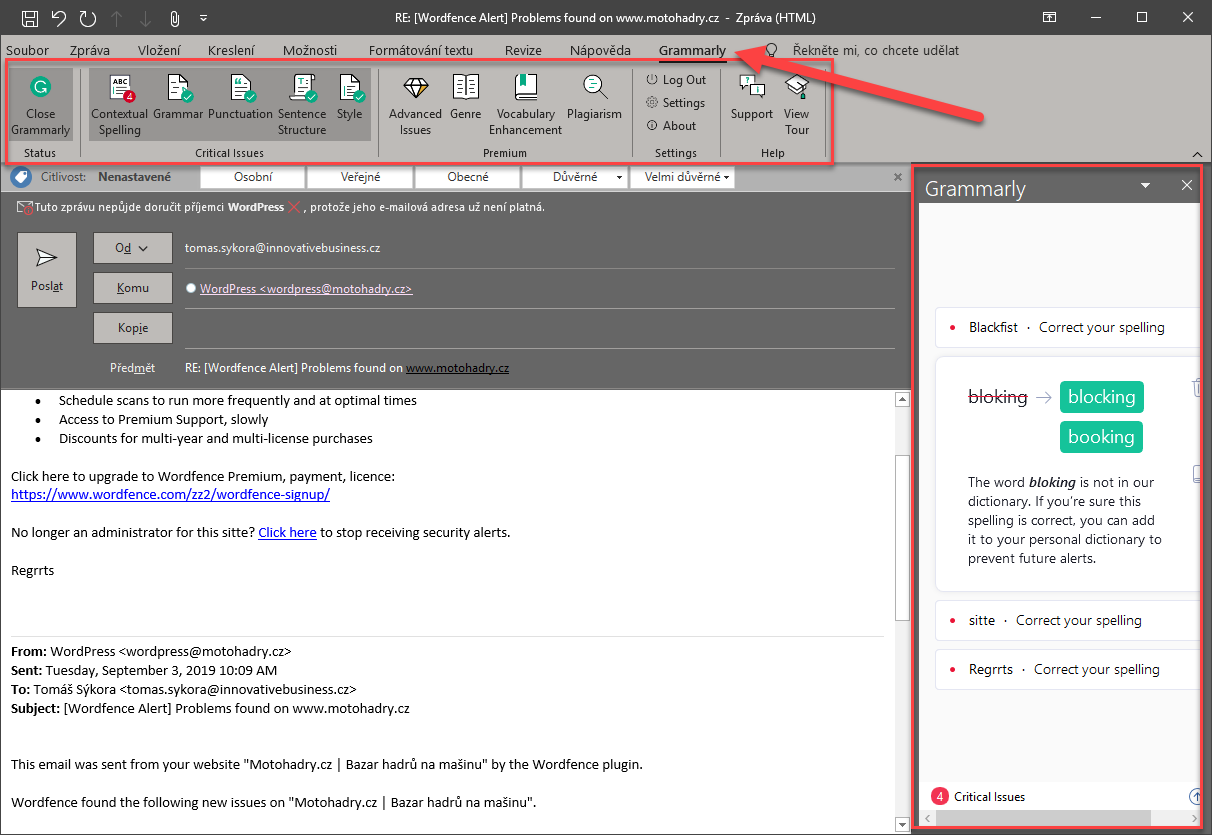Accept the 'booking' suggestion
The image size is (1212, 835).
(x=1101, y=437)
